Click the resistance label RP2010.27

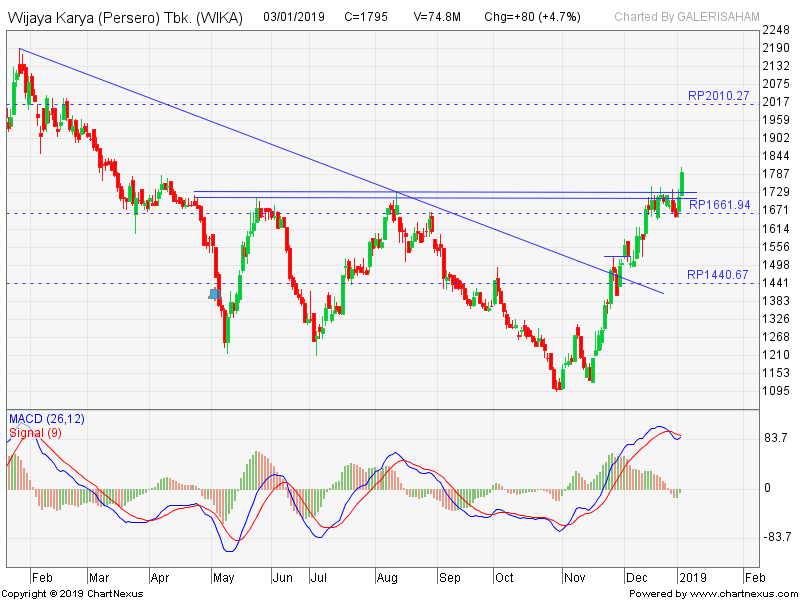pos(718,95)
